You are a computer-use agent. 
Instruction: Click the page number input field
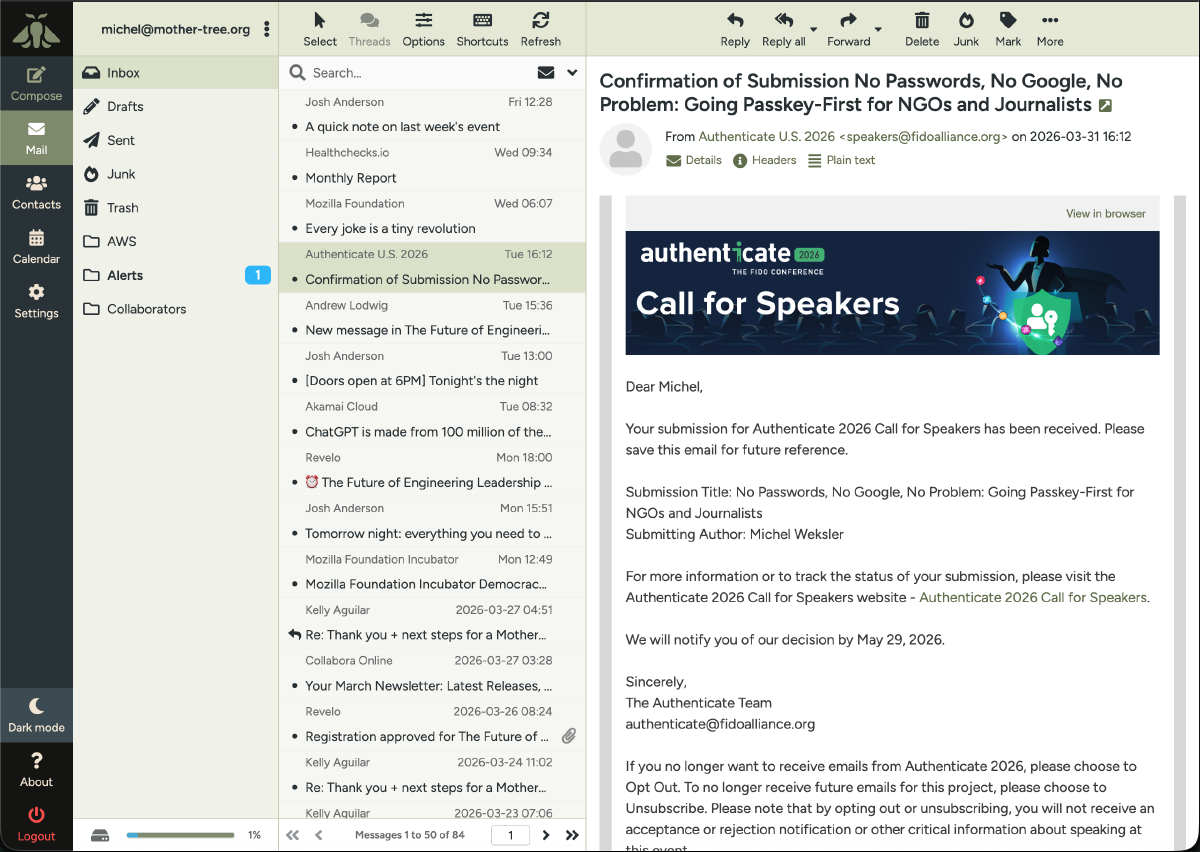[510, 834]
